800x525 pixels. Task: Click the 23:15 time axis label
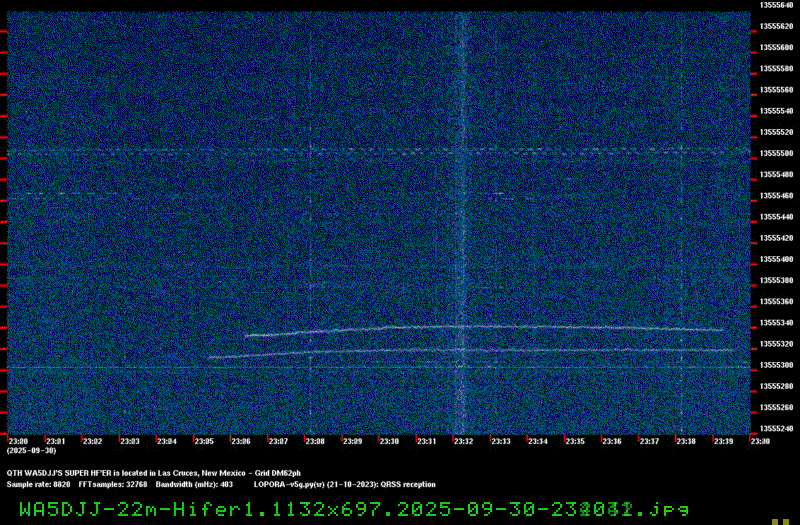click(575, 441)
